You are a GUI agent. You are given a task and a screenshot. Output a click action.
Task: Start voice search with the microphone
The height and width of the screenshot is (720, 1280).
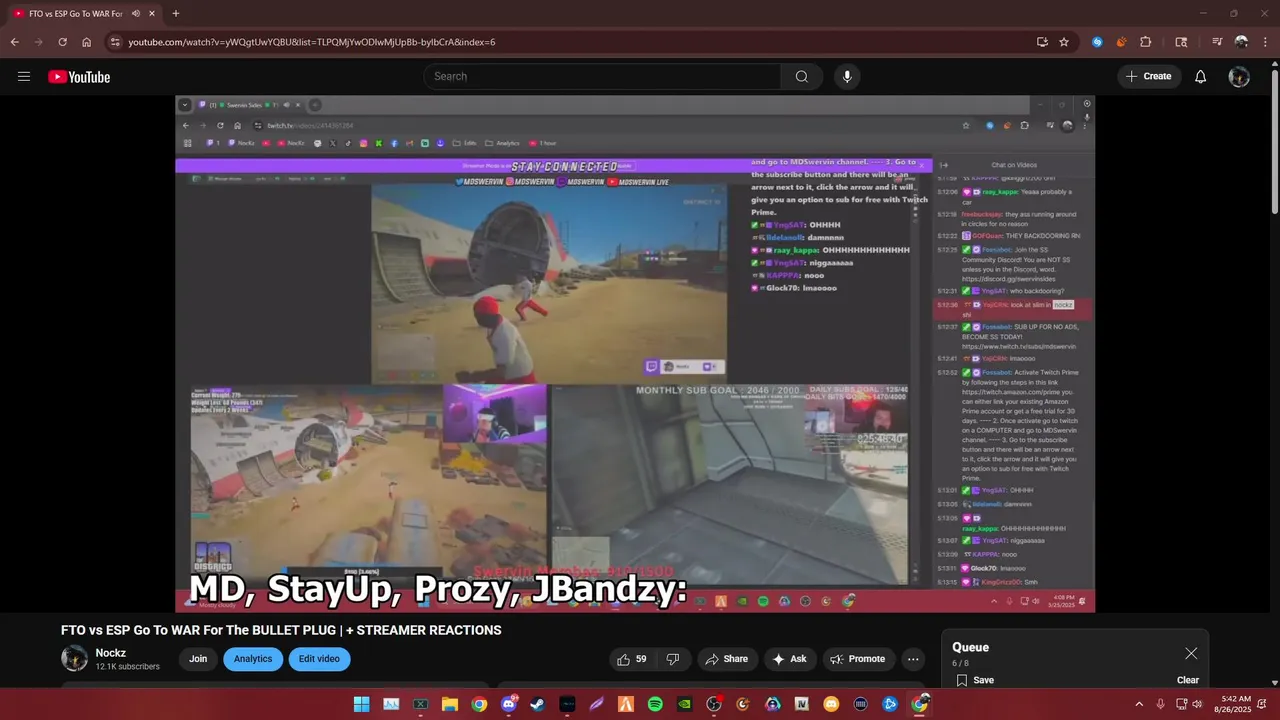point(847,77)
